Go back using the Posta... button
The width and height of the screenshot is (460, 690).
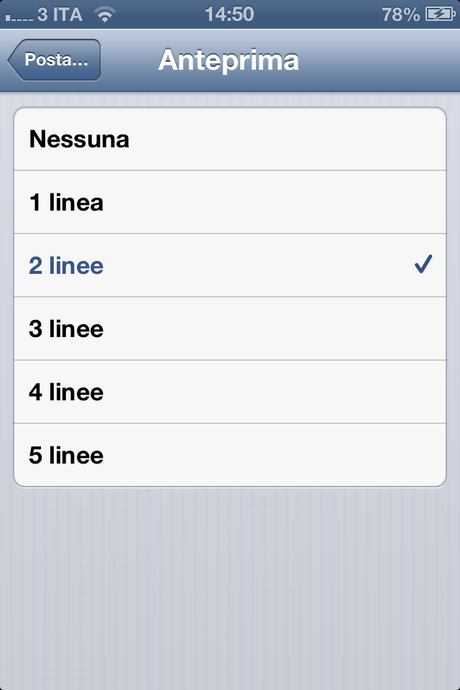click(54, 60)
